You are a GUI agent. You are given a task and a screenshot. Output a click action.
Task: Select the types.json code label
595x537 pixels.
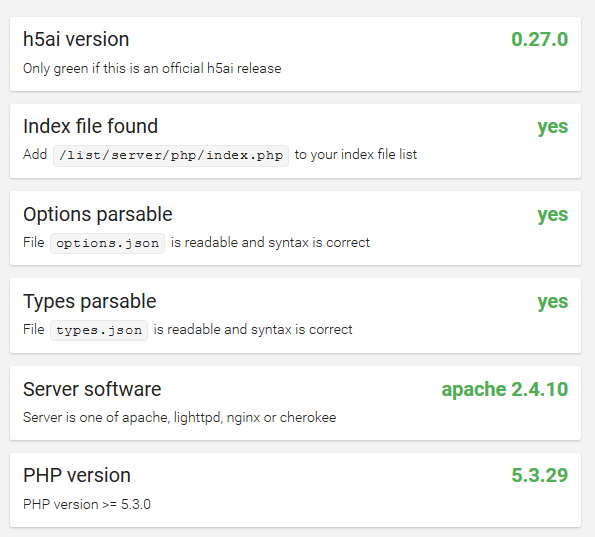click(x=99, y=330)
